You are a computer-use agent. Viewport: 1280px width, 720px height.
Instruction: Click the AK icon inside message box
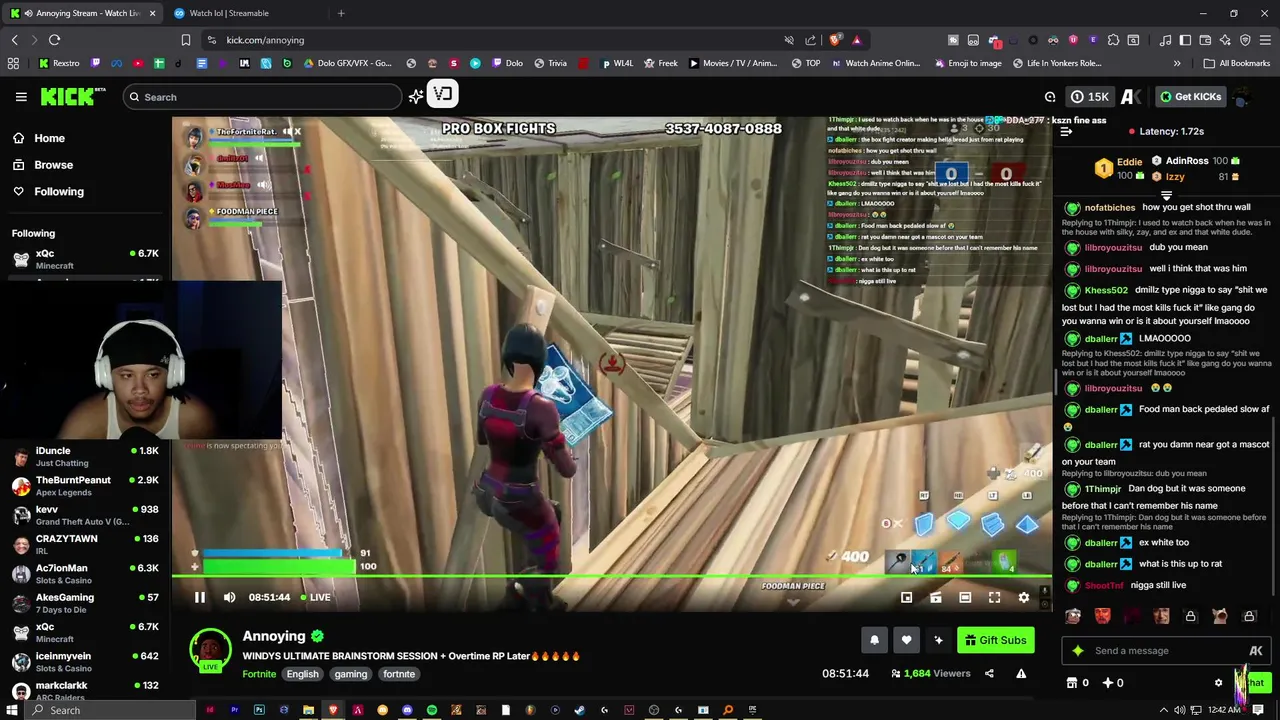coord(1256,651)
